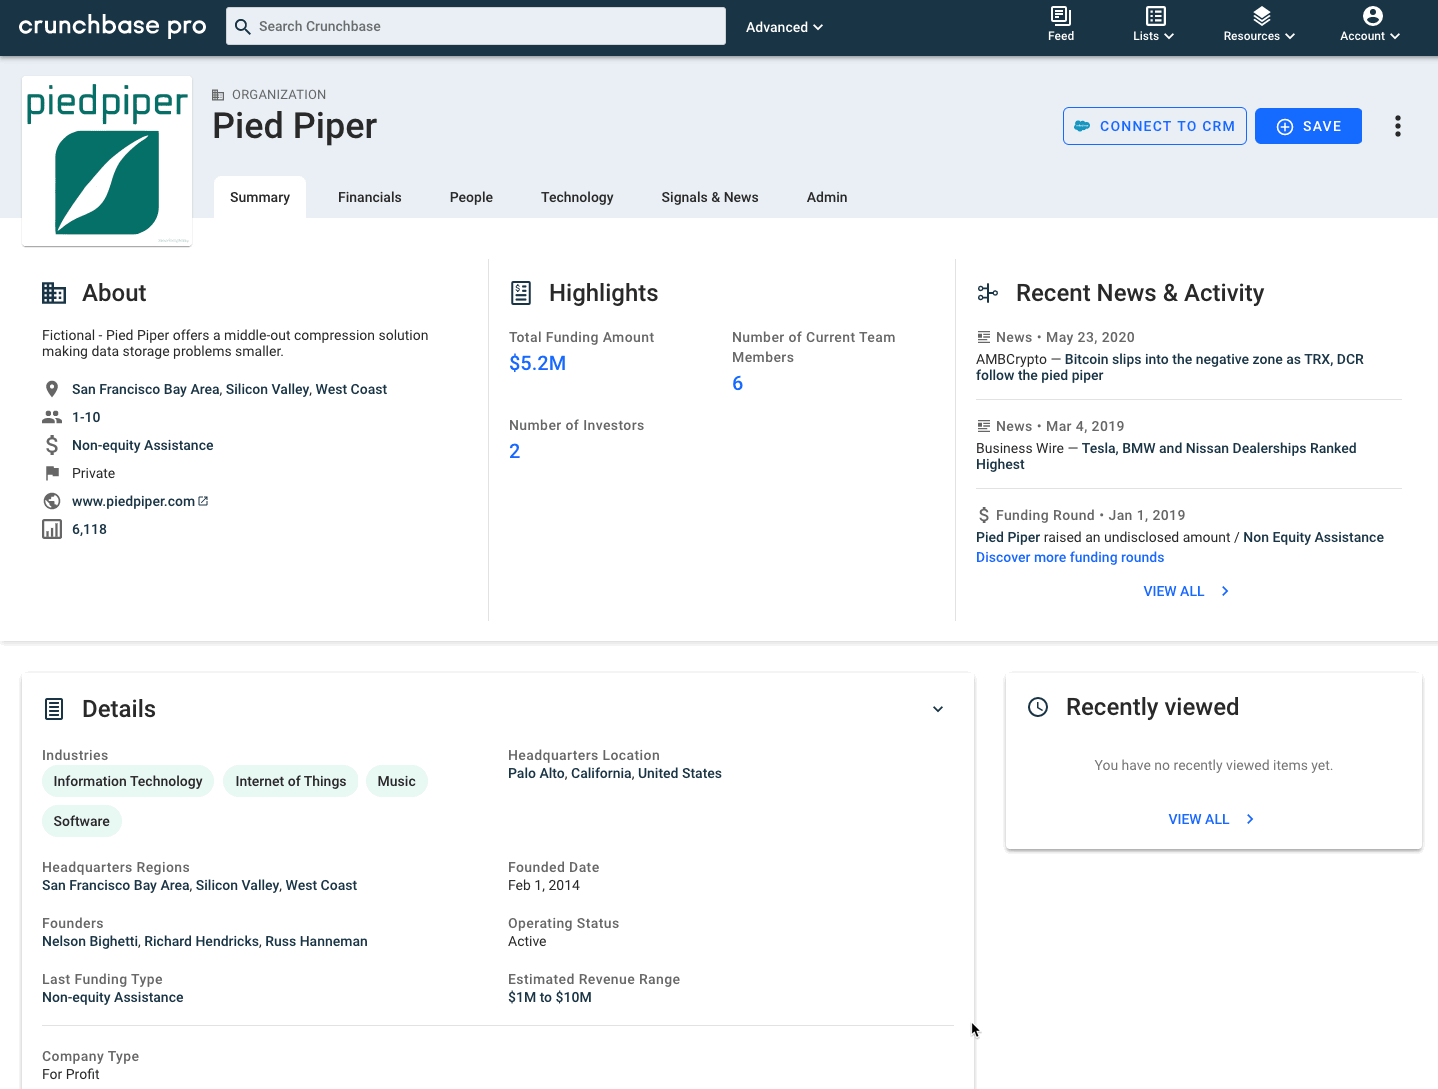Open Non Equity Assistance funding round link
Viewport: 1438px width, 1089px height.
point(1313,537)
